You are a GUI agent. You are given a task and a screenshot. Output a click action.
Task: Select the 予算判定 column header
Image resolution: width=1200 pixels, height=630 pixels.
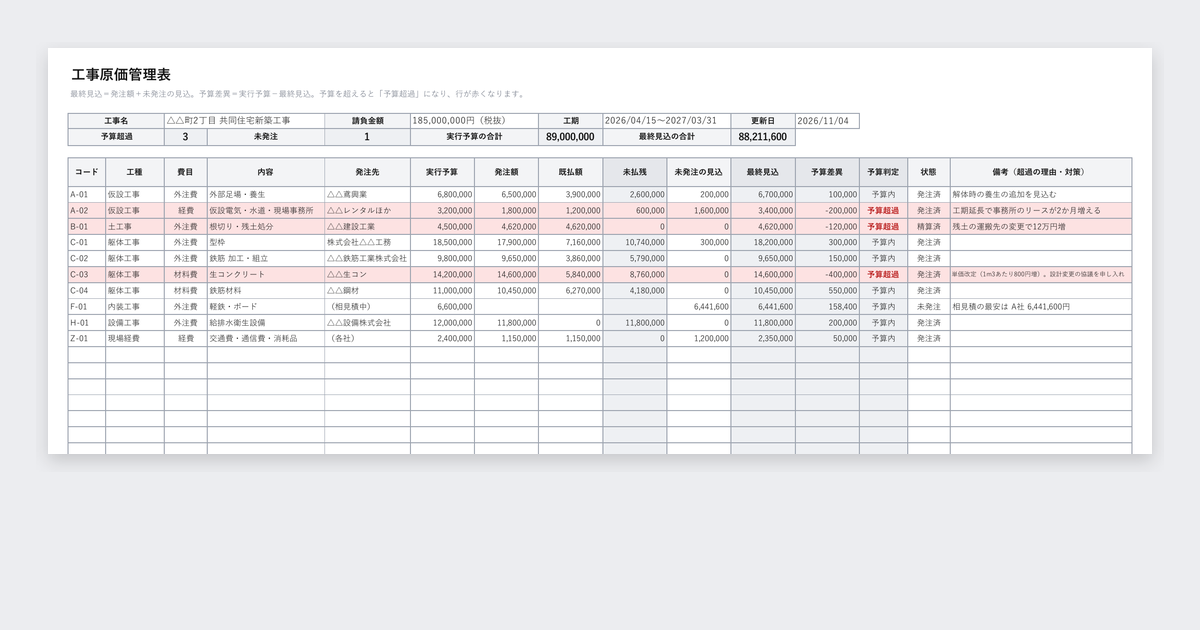[883, 172]
